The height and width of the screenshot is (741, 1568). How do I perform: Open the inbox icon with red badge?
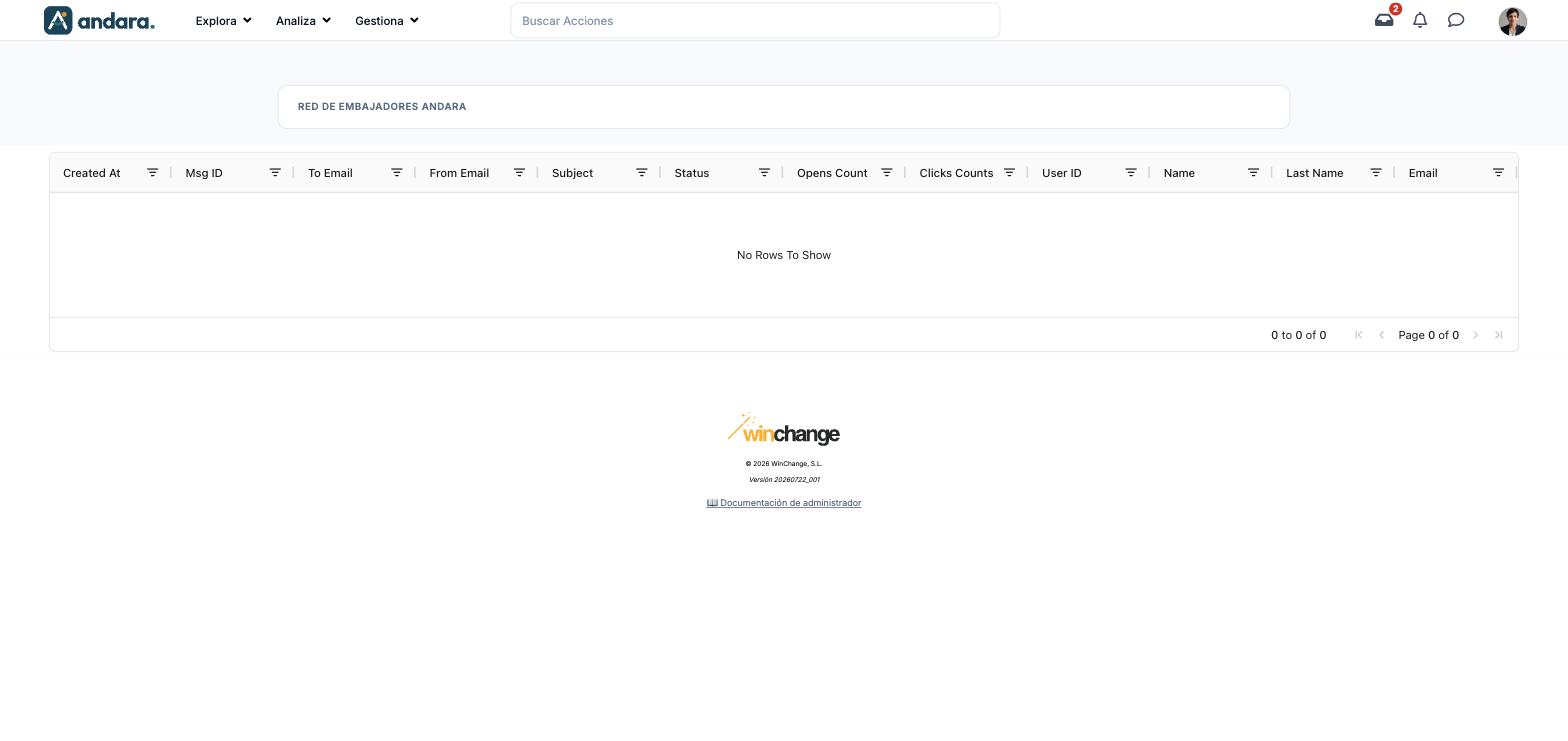(x=1384, y=20)
